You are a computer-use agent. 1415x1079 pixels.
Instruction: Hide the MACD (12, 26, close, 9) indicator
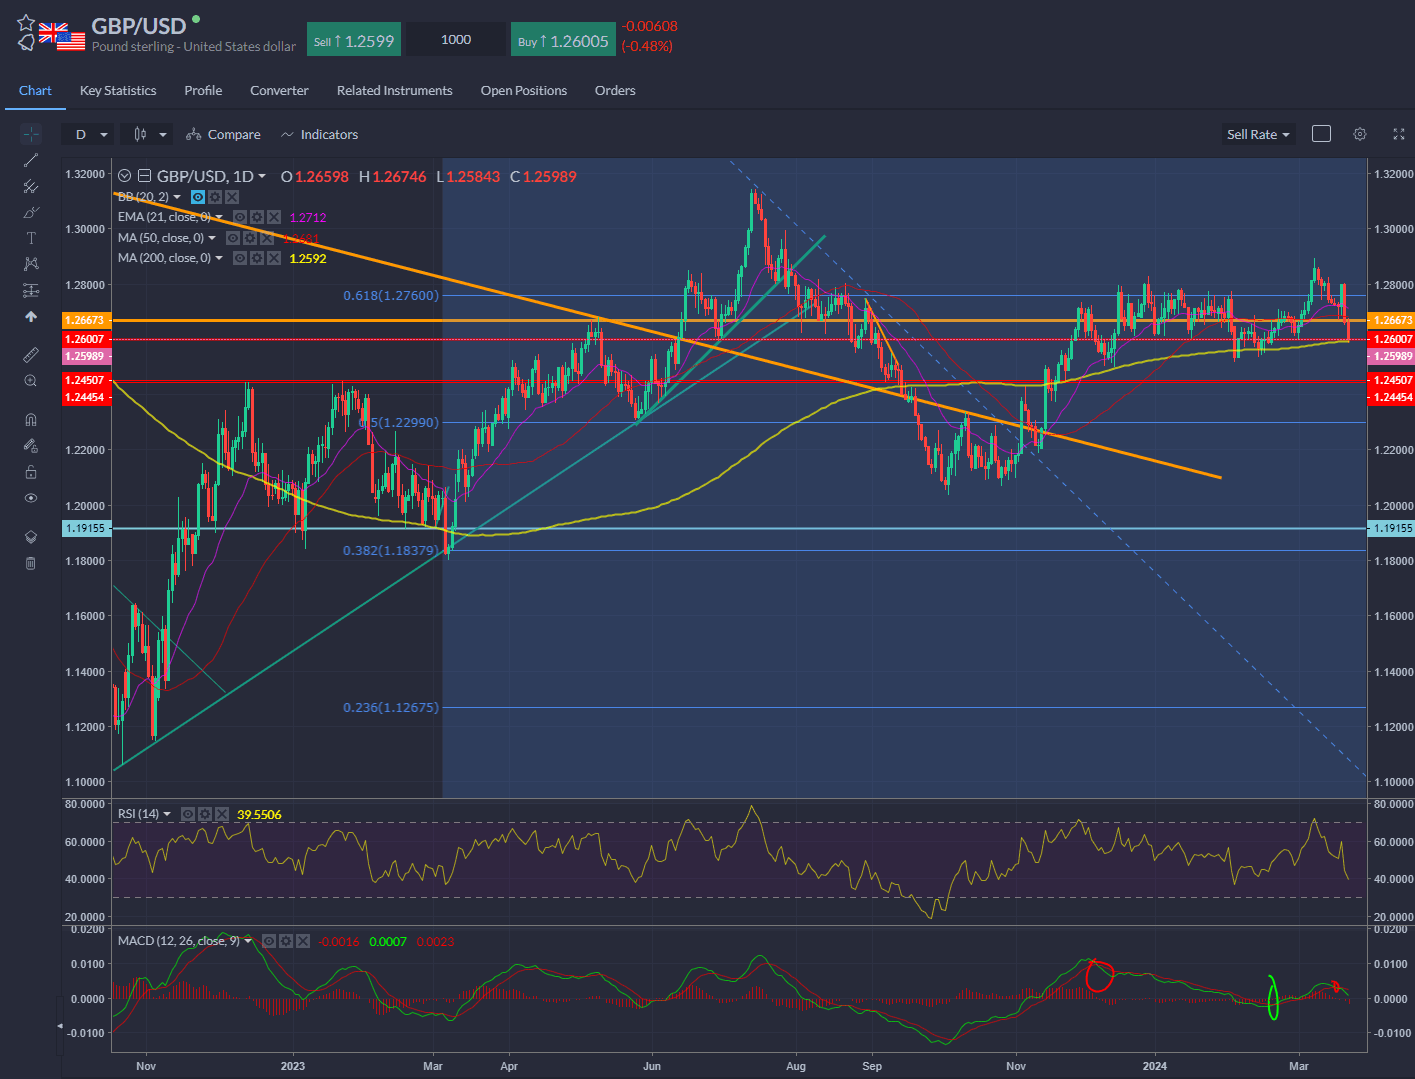(269, 941)
